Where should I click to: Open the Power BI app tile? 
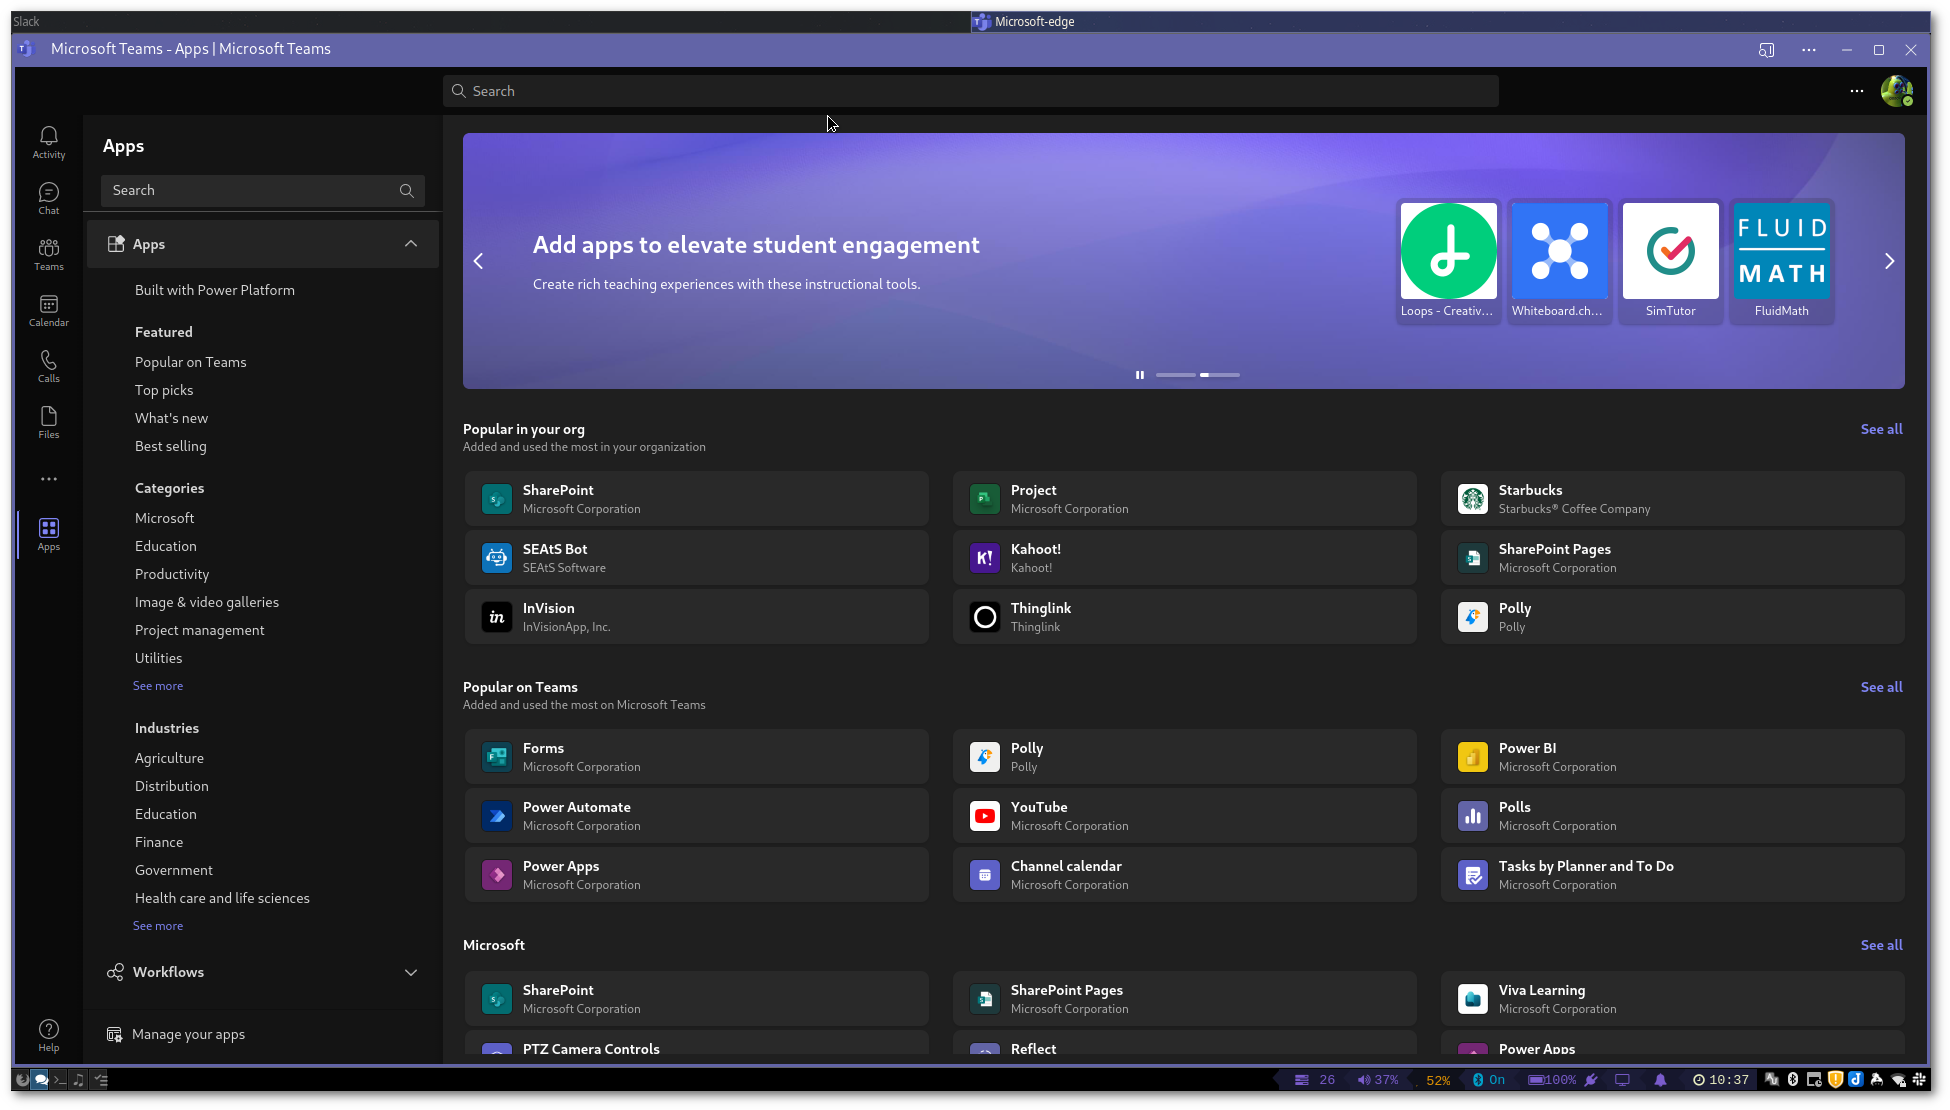[x=1673, y=757]
